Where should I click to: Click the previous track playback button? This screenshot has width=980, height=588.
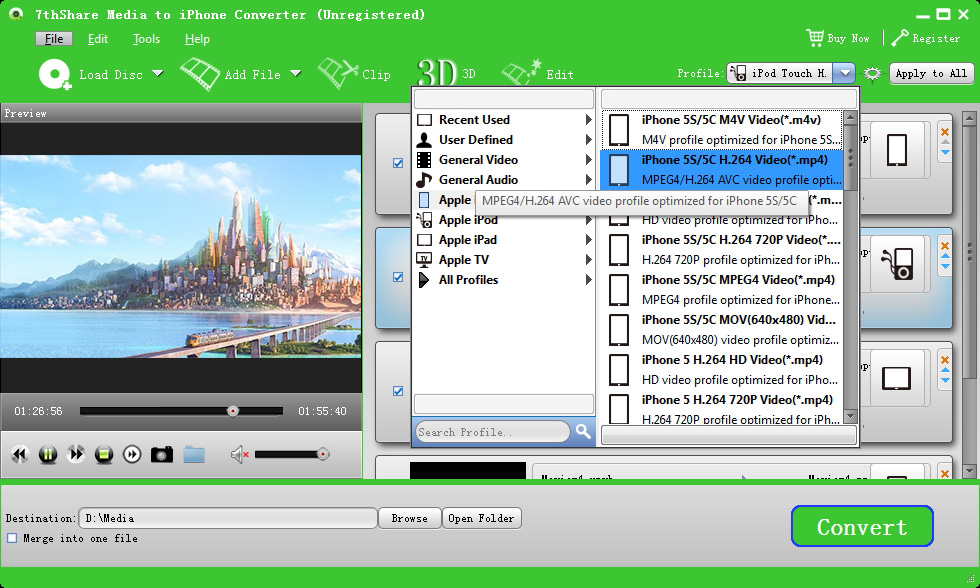[20, 454]
